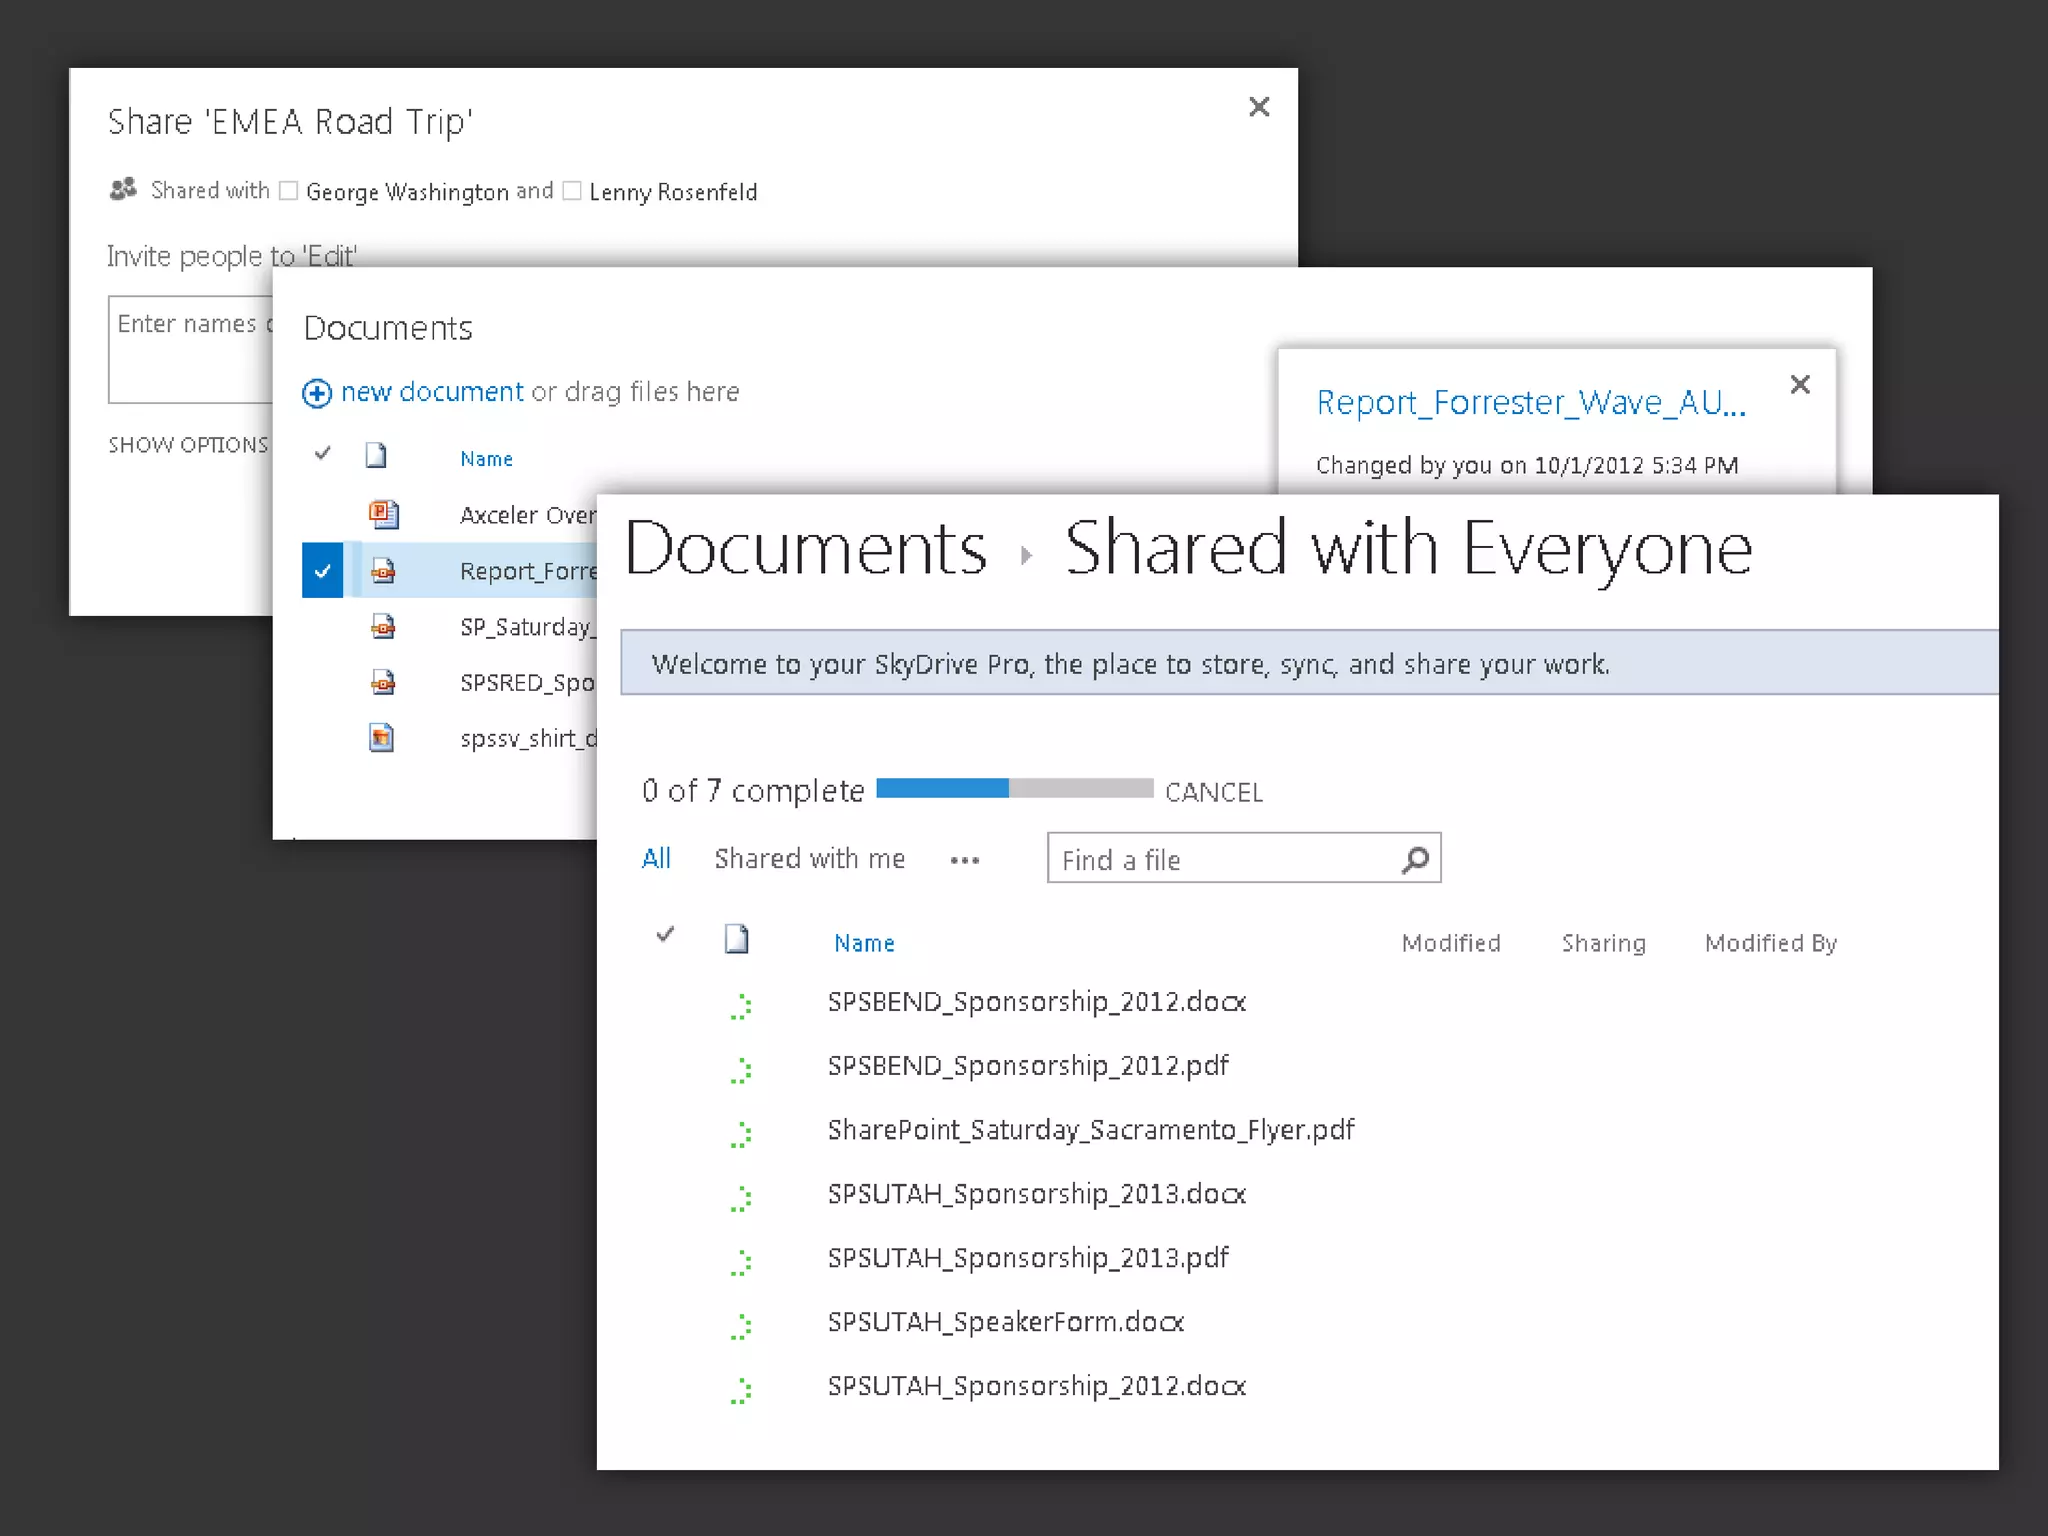This screenshot has height=1536, width=2048.
Task: Toggle Lenny Rosenfeld presence checkbox
Action: pyautogui.click(x=572, y=191)
